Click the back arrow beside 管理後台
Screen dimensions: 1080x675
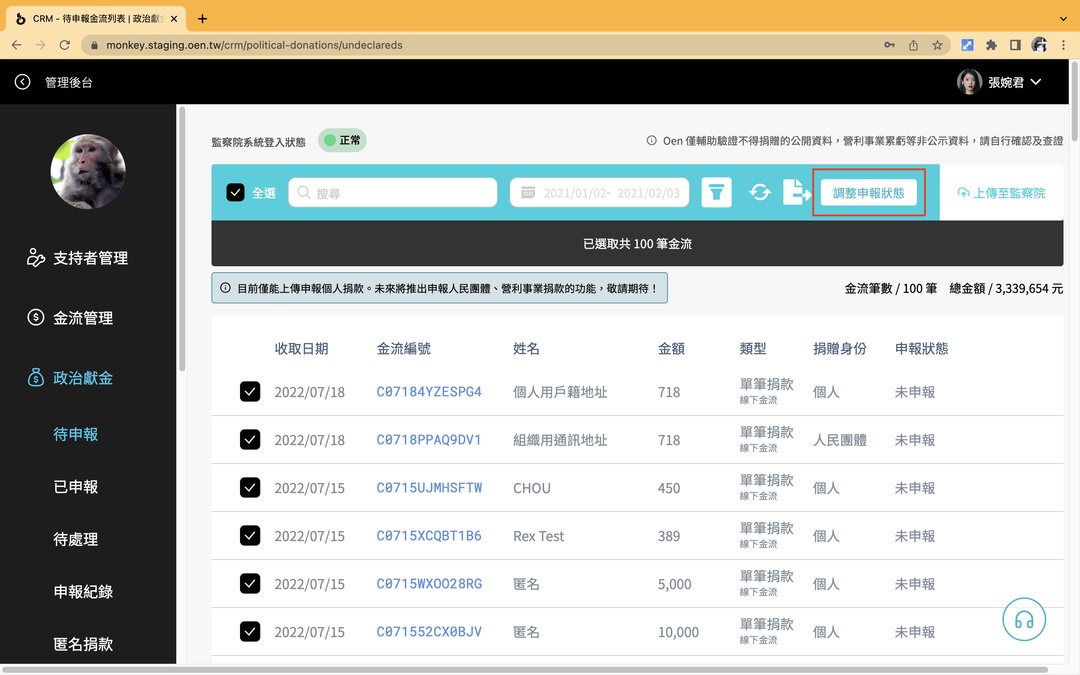click(x=22, y=82)
